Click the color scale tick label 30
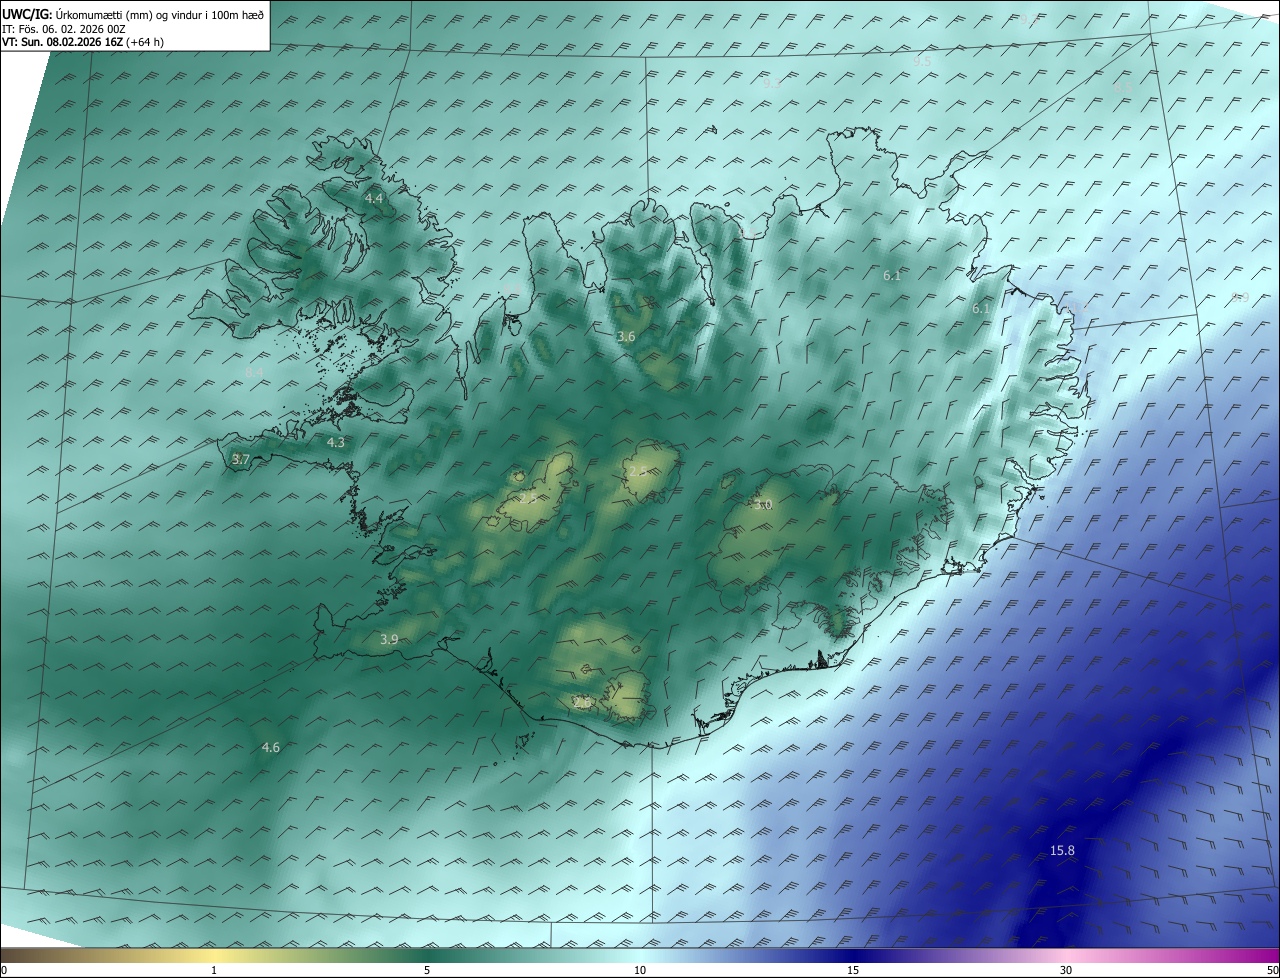 pyautogui.click(x=1066, y=970)
